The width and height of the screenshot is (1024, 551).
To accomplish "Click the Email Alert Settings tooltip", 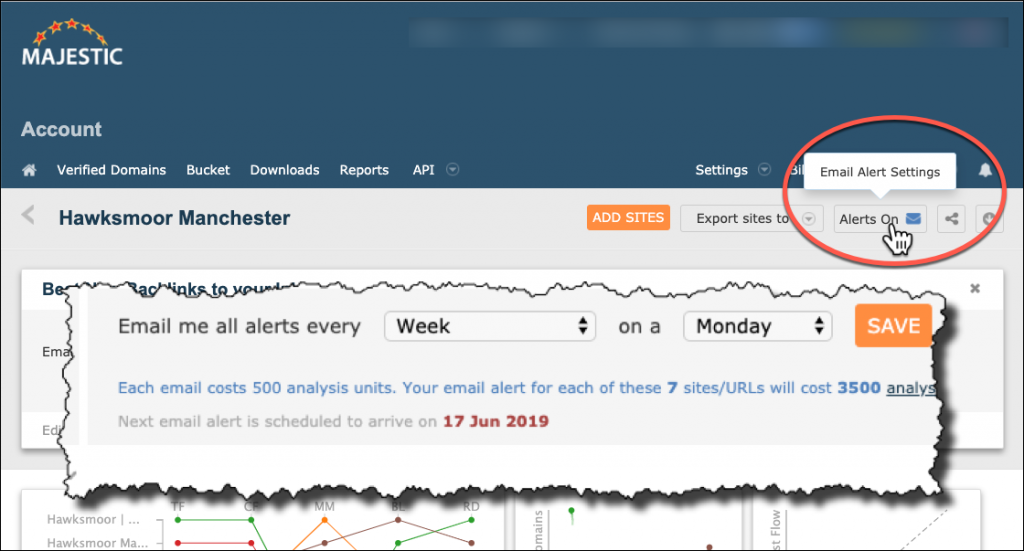I will (880, 172).
